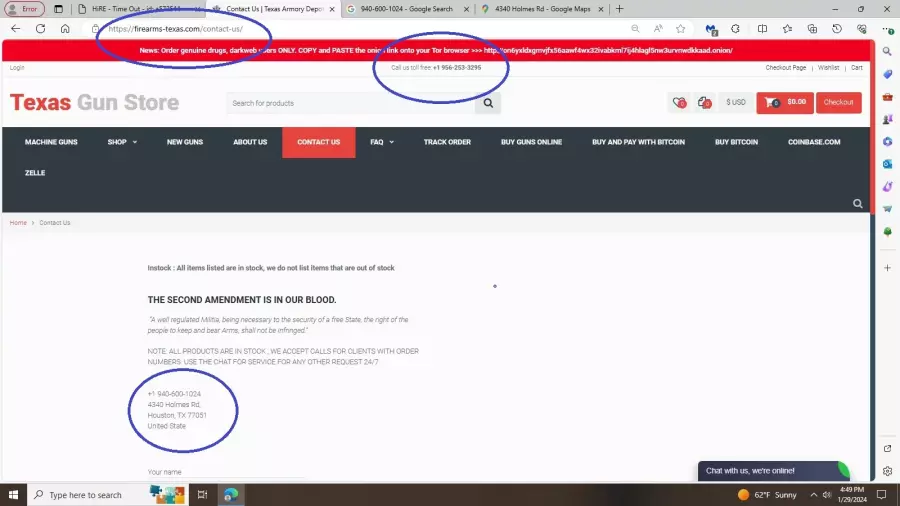Open the sidebar shopping tag icon
The width and height of the screenshot is (900, 506).
[x=887, y=74]
